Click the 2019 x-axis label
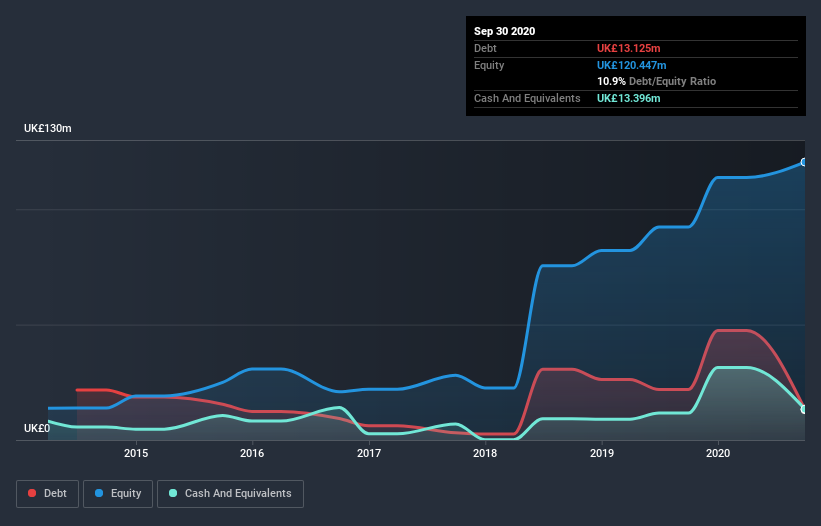The width and height of the screenshot is (821, 526). click(x=602, y=453)
